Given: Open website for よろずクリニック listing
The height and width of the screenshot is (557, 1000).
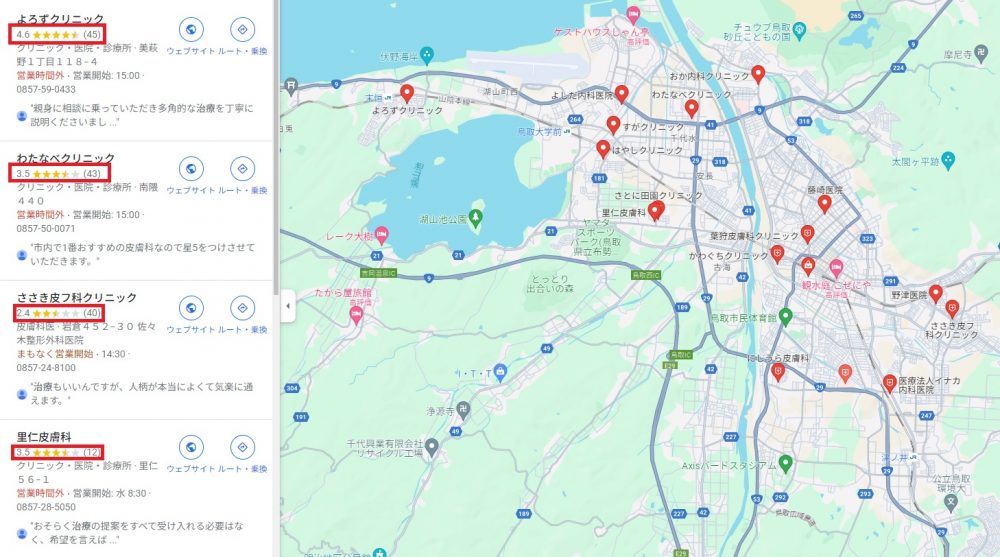Looking at the screenshot, I should 191,29.
